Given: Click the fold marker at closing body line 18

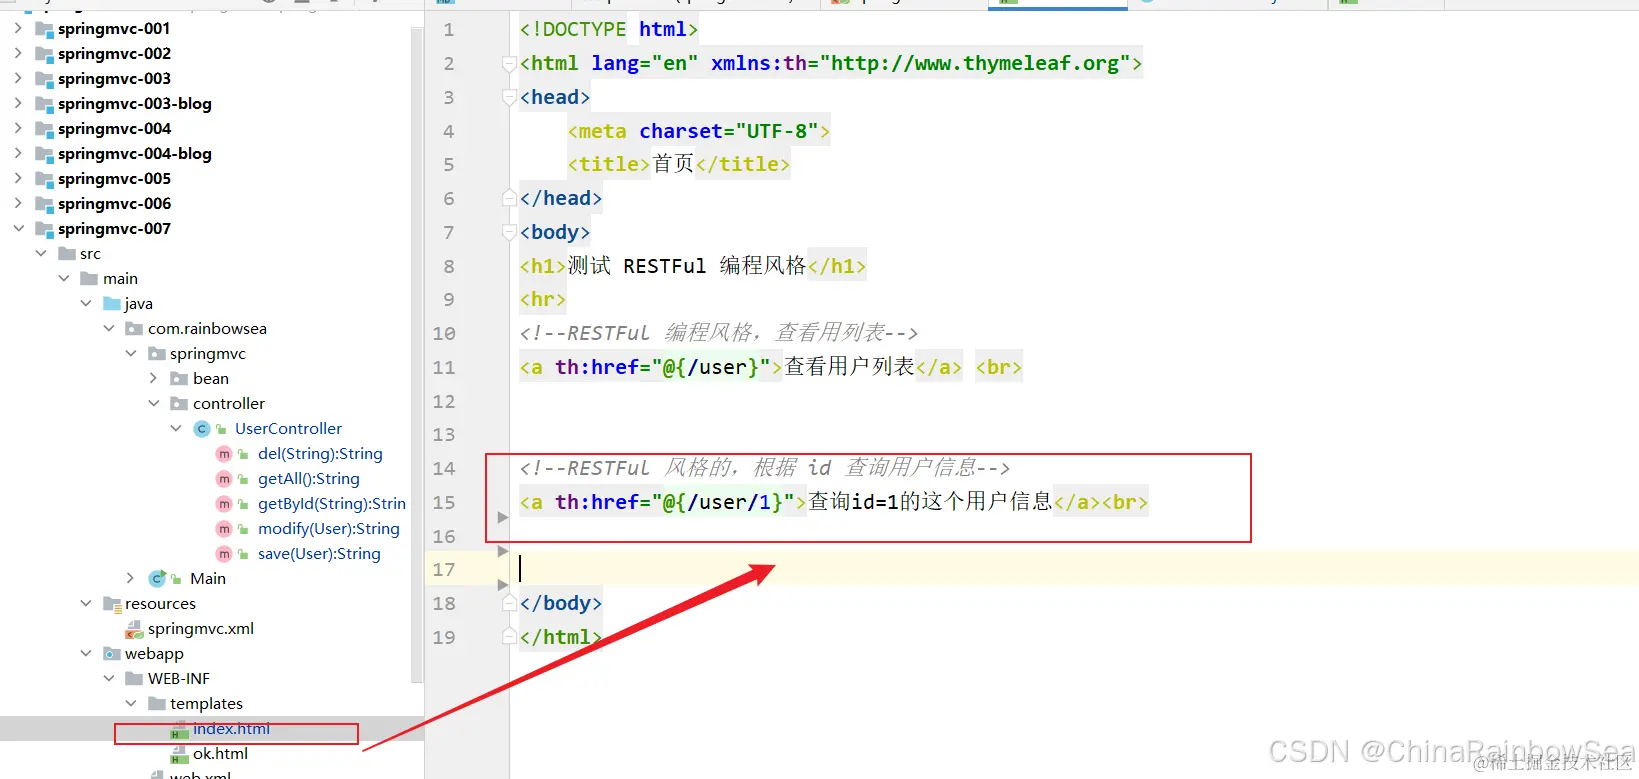Looking at the screenshot, I should (x=509, y=604).
